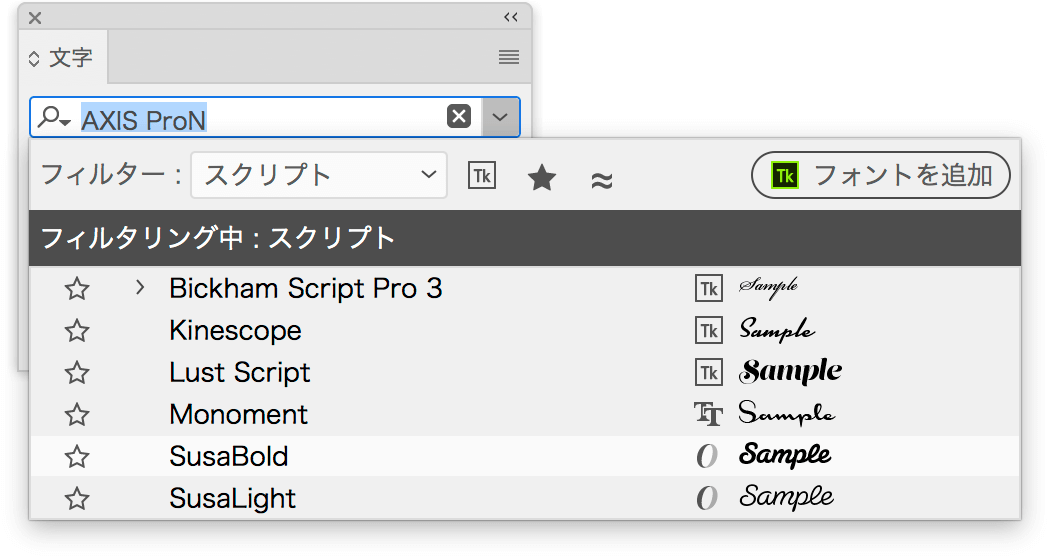Click the OpenType icon for SusaBold
The width and height of the screenshot is (1050, 556).
pos(706,457)
